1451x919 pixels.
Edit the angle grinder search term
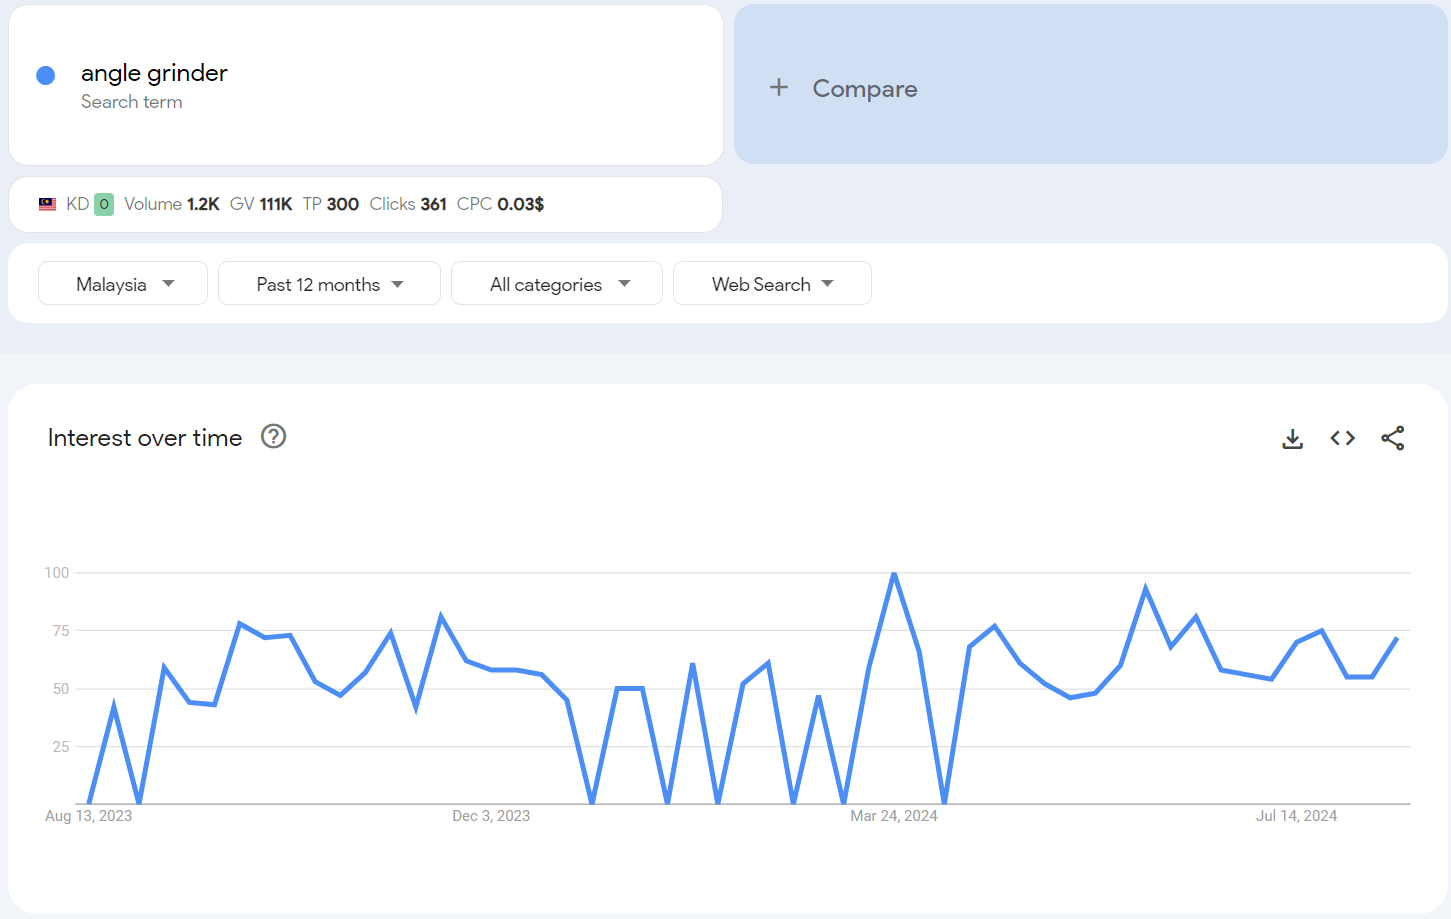pos(154,73)
